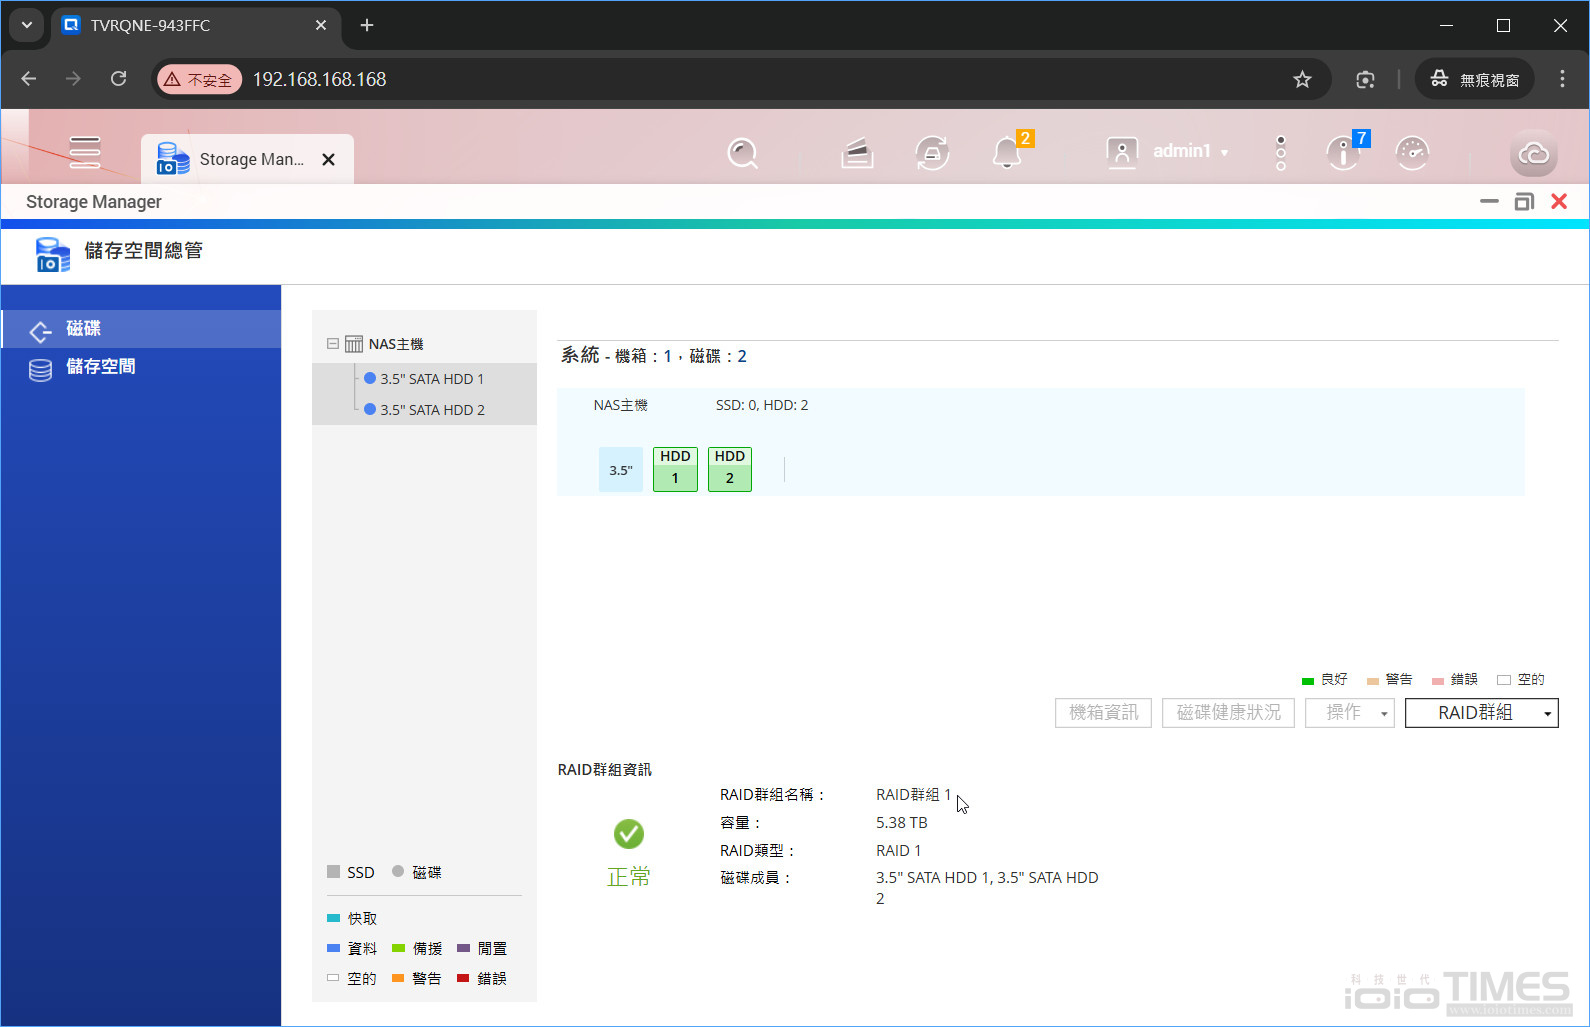
Task: Click the 192.168.168.168 address bar
Action: click(x=319, y=79)
